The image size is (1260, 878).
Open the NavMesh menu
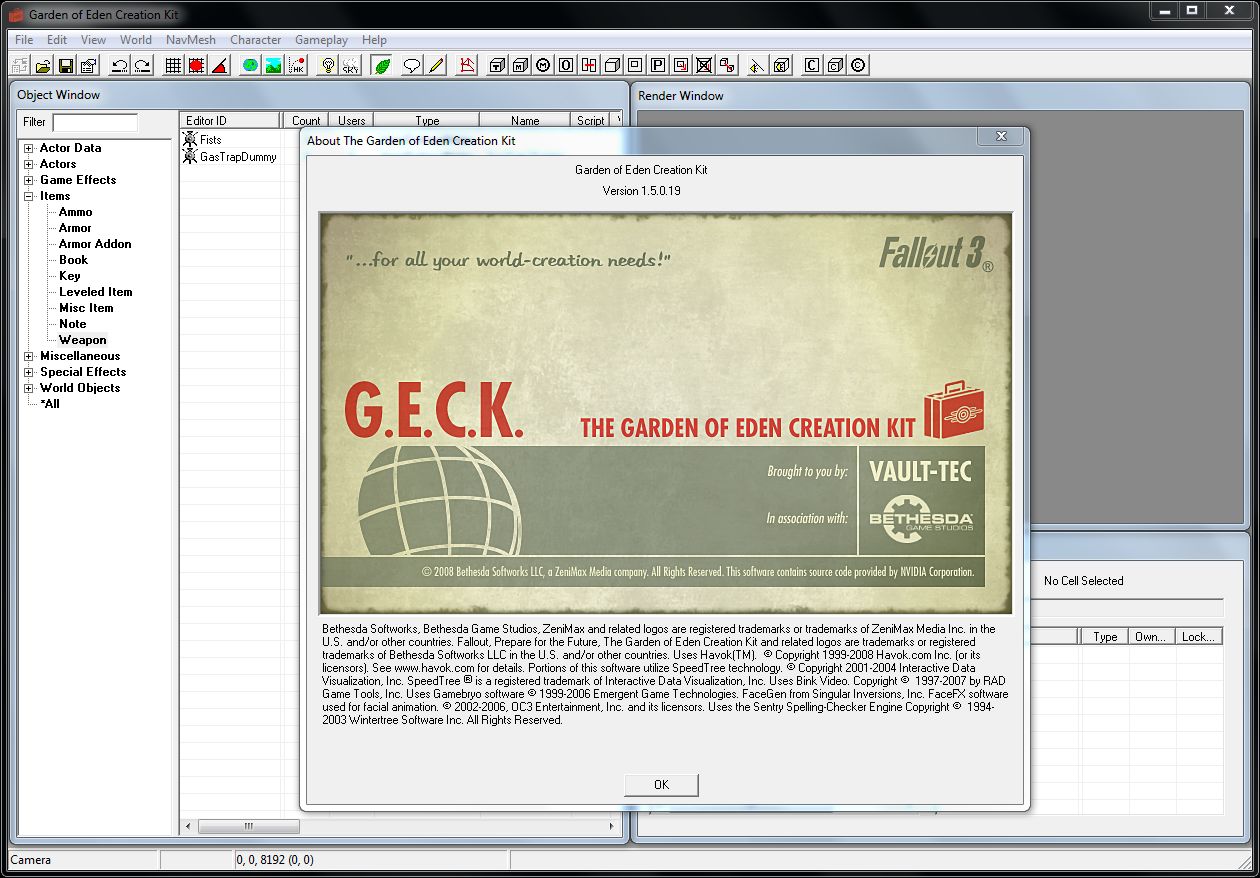190,40
